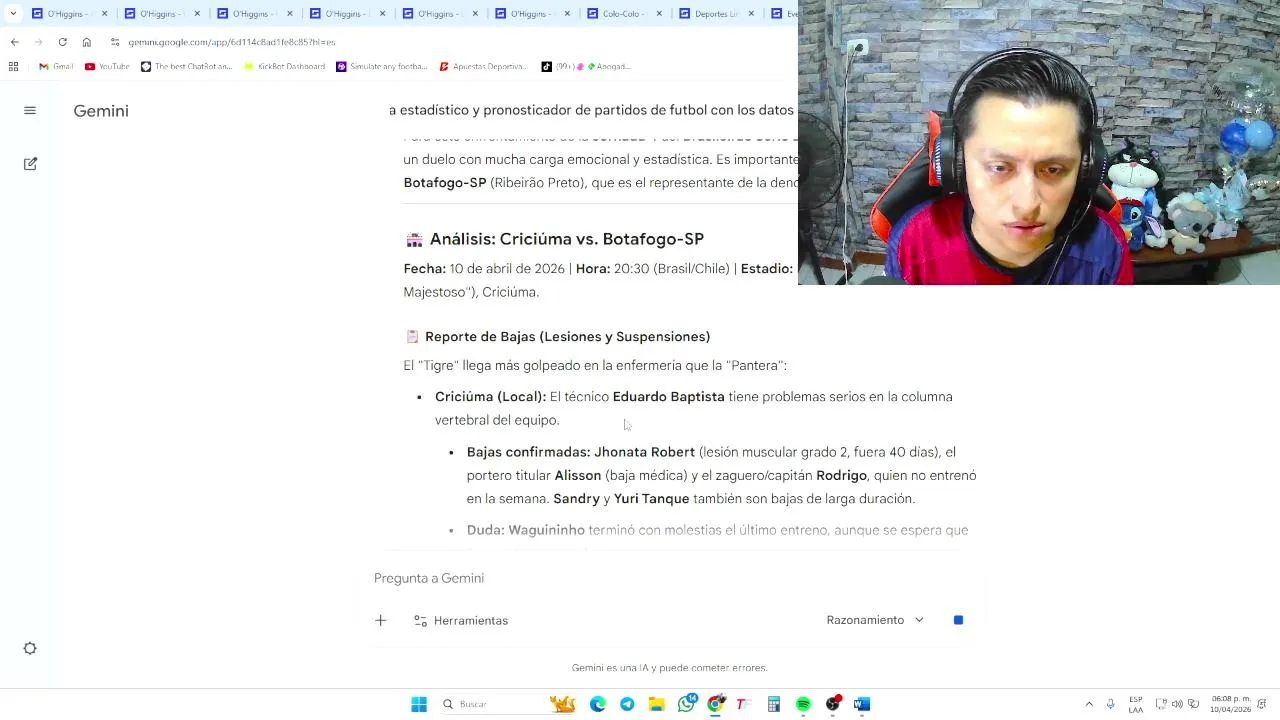Open File Explorer from the taskbar

[x=656, y=704]
